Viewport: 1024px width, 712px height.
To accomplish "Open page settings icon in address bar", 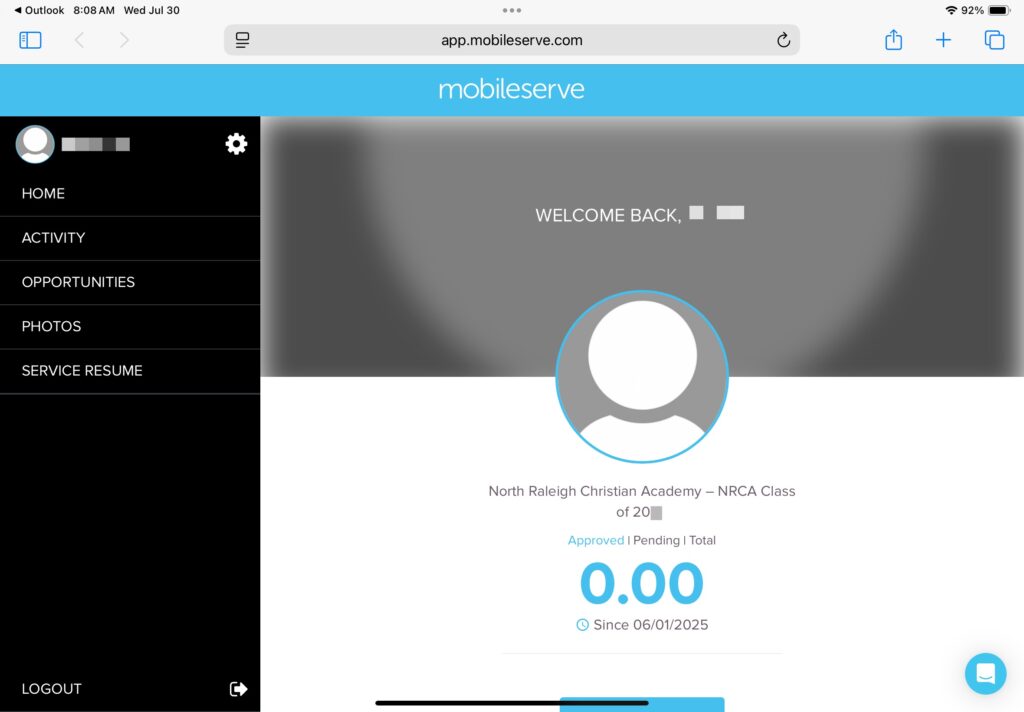I will (x=242, y=40).
